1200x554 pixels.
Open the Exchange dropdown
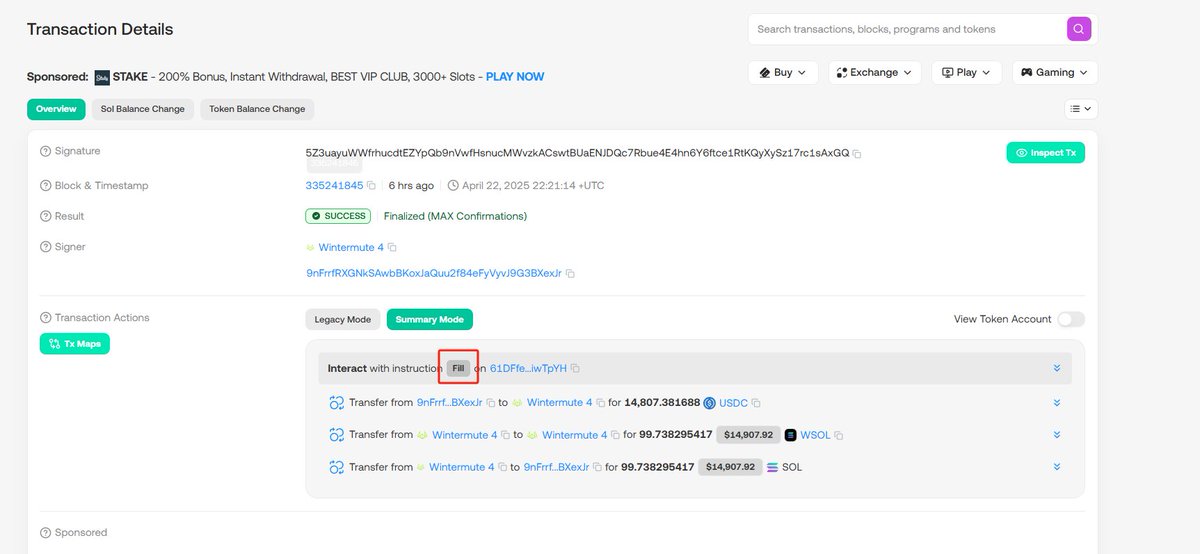(874, 72)
